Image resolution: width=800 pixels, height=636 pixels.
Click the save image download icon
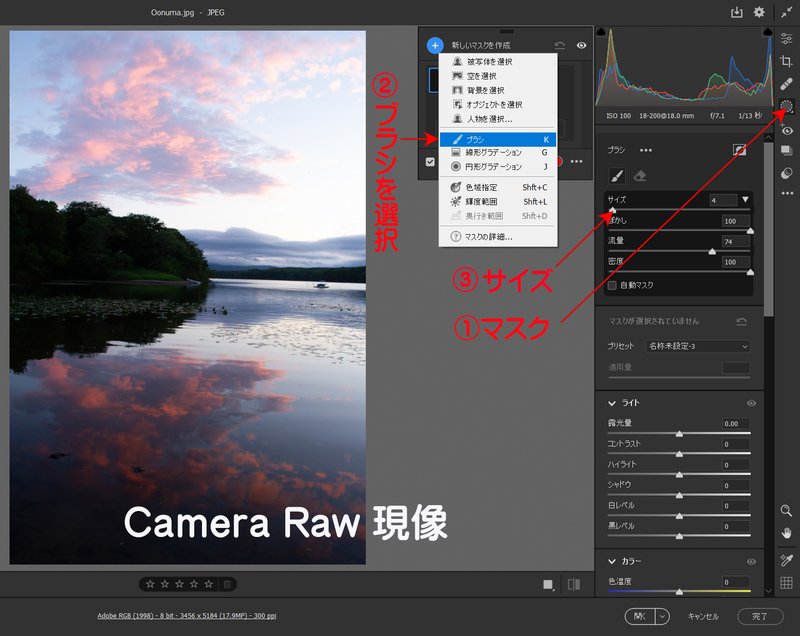[x=736, y=12]
